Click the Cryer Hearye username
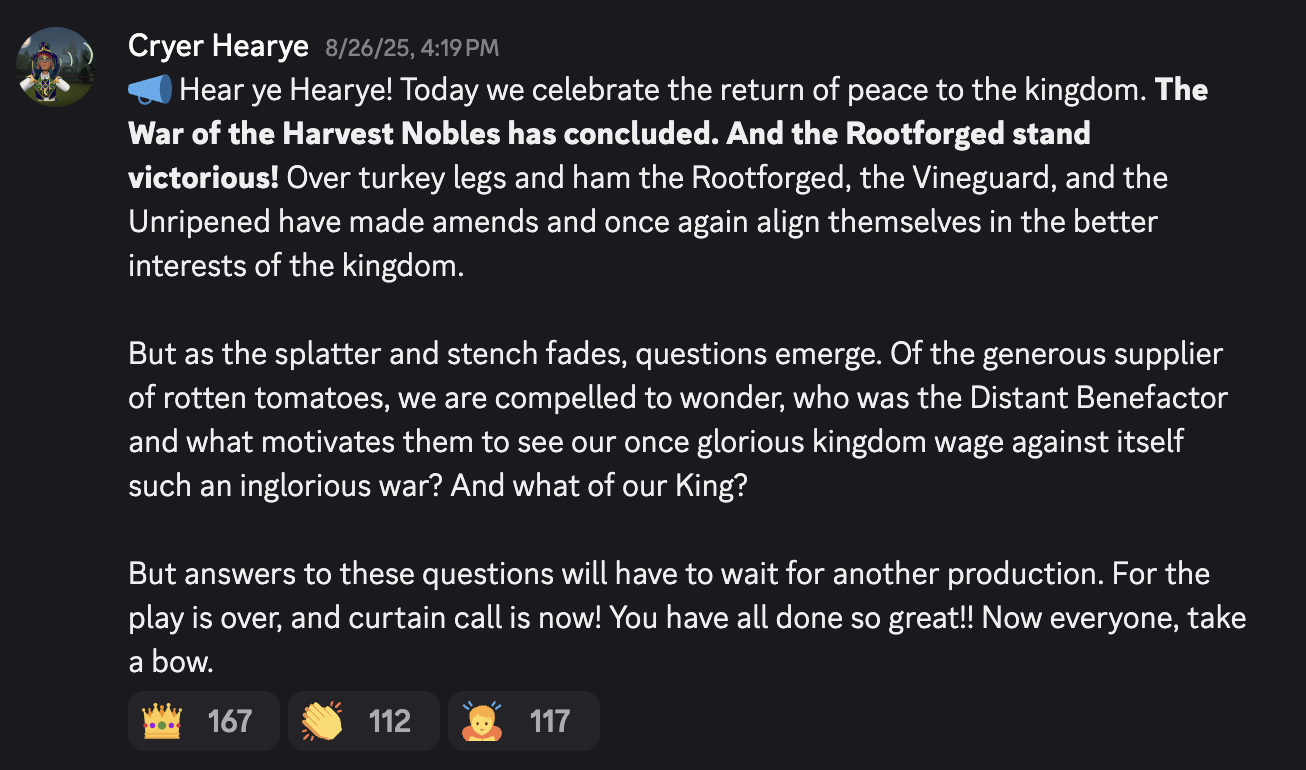 218,45
